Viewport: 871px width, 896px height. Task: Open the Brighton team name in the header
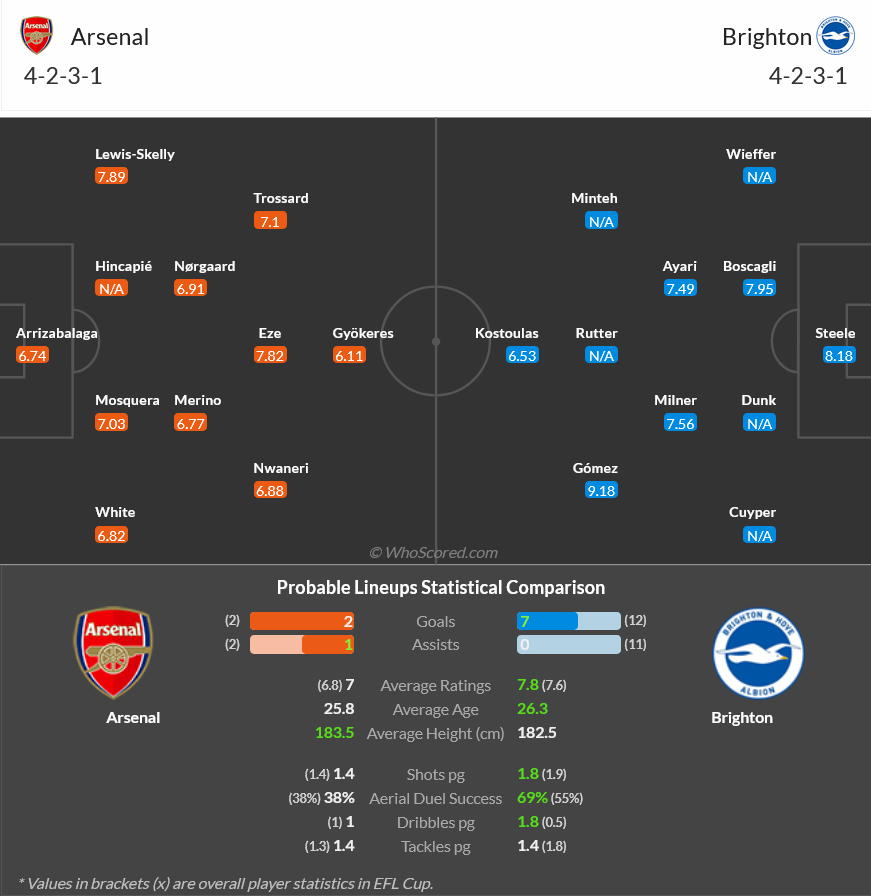pos(767,37)
